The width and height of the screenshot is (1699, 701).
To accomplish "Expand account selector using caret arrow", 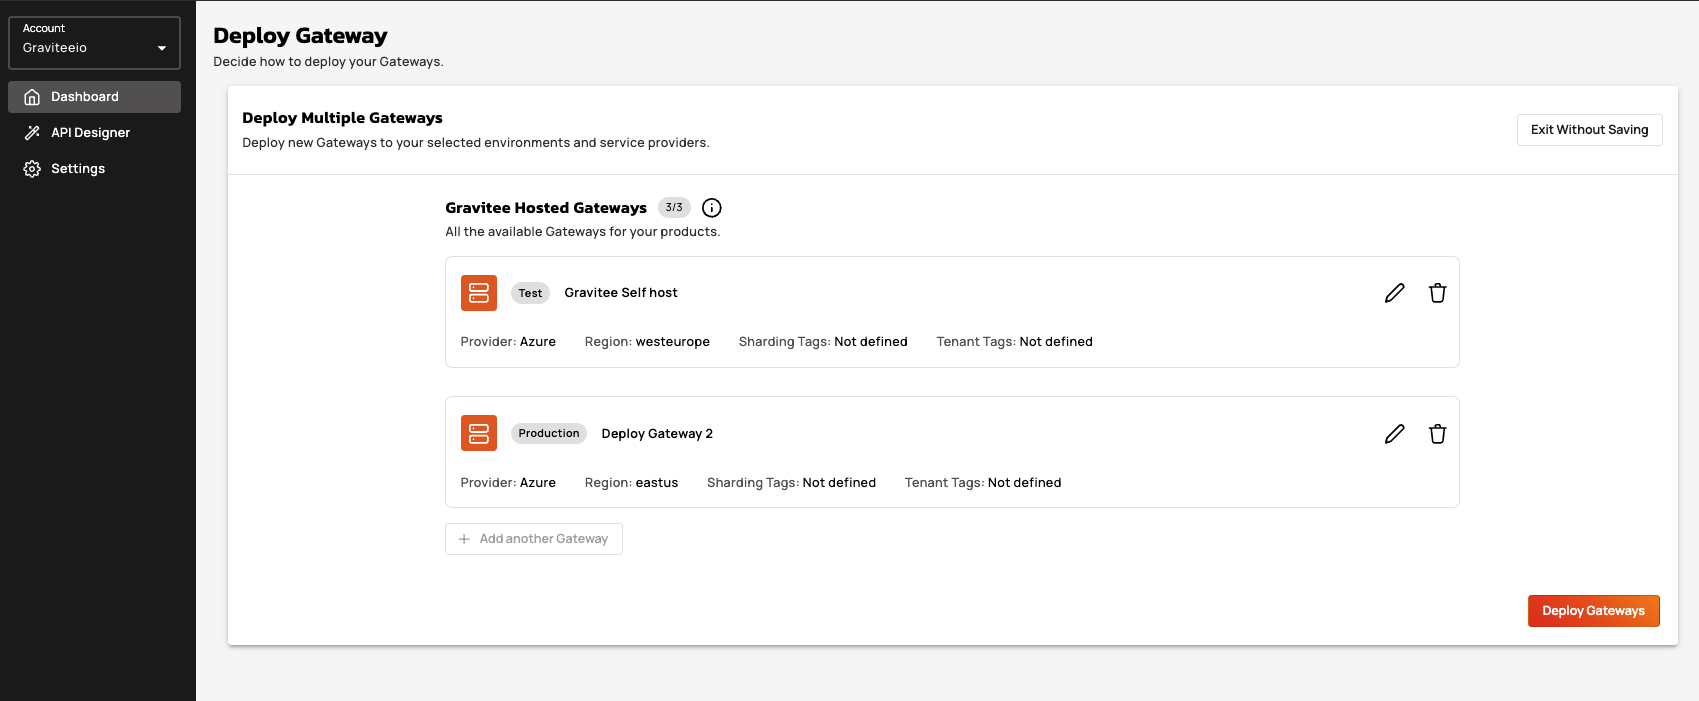I will click(162, 48).
